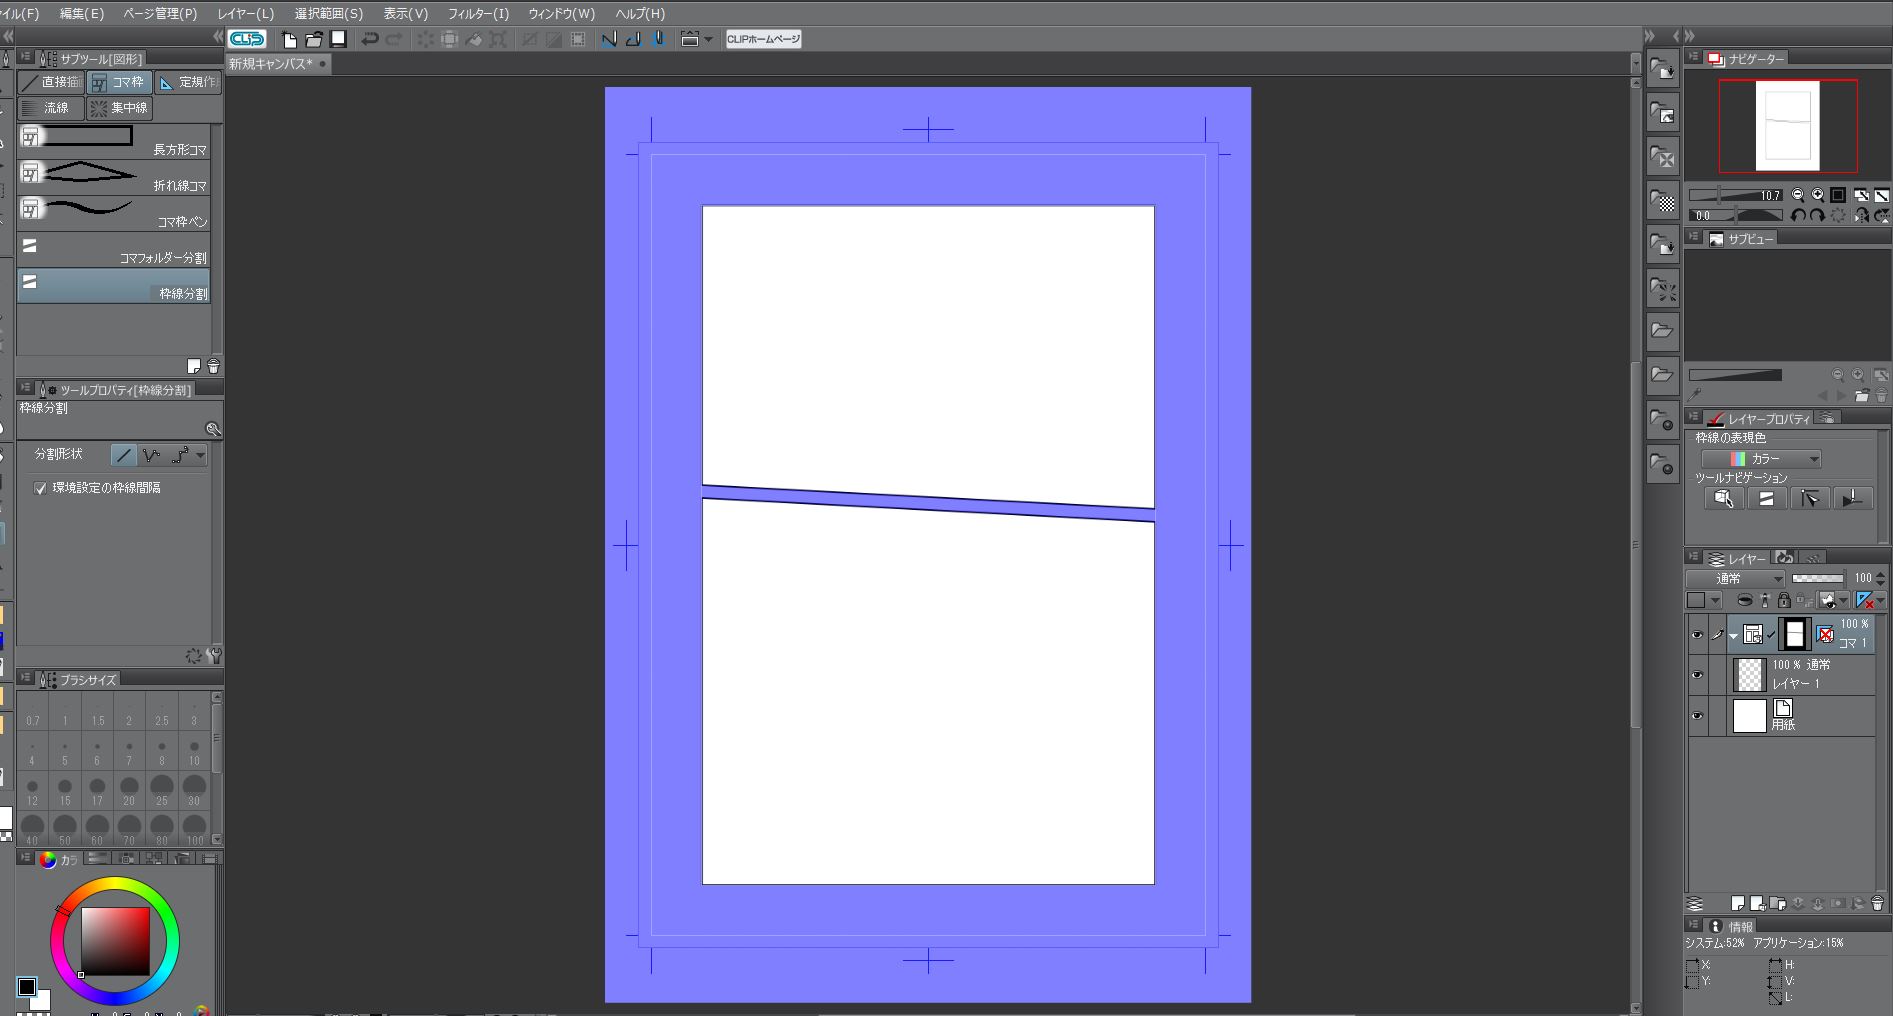The width and height of the screenshot is (1893, 1016).
Task: Hide the レイヤー 1 layer with eye icon
Action: (x=1697, y=675)
